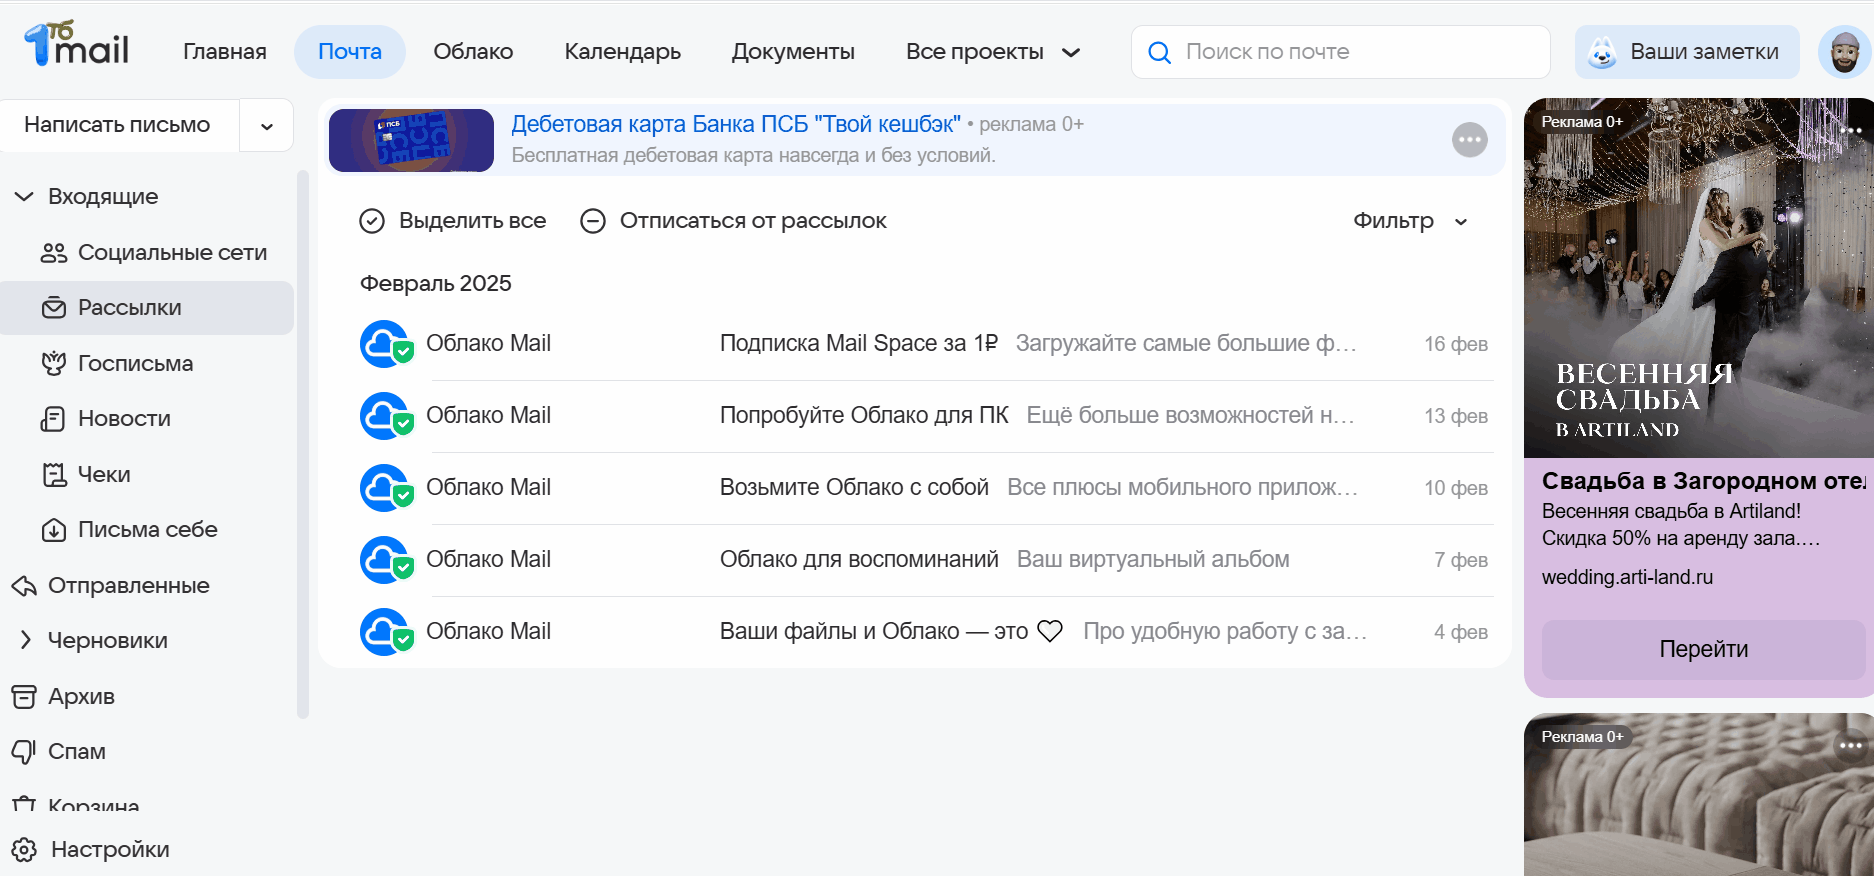
Task: Select the Спам folder
Action: coord(147,752)
